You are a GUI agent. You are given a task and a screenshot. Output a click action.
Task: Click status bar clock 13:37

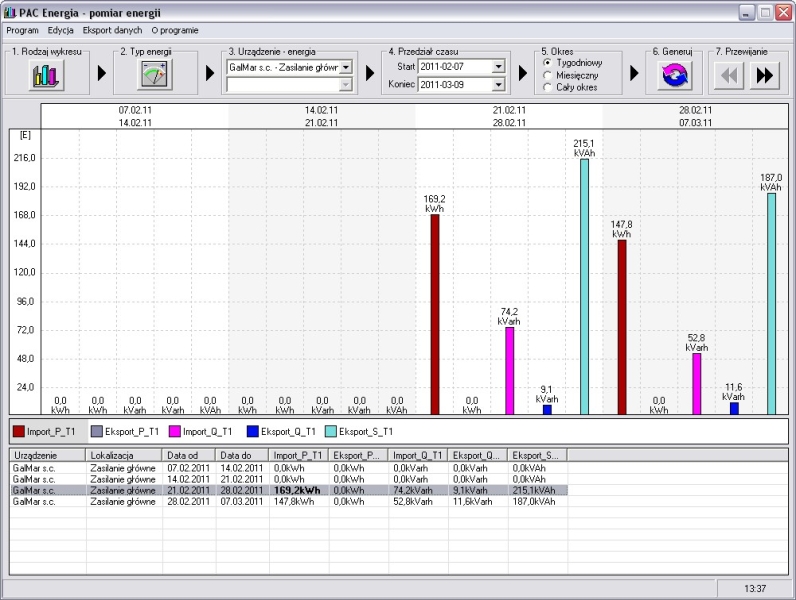pyautogui.click(x=755, y=589)
